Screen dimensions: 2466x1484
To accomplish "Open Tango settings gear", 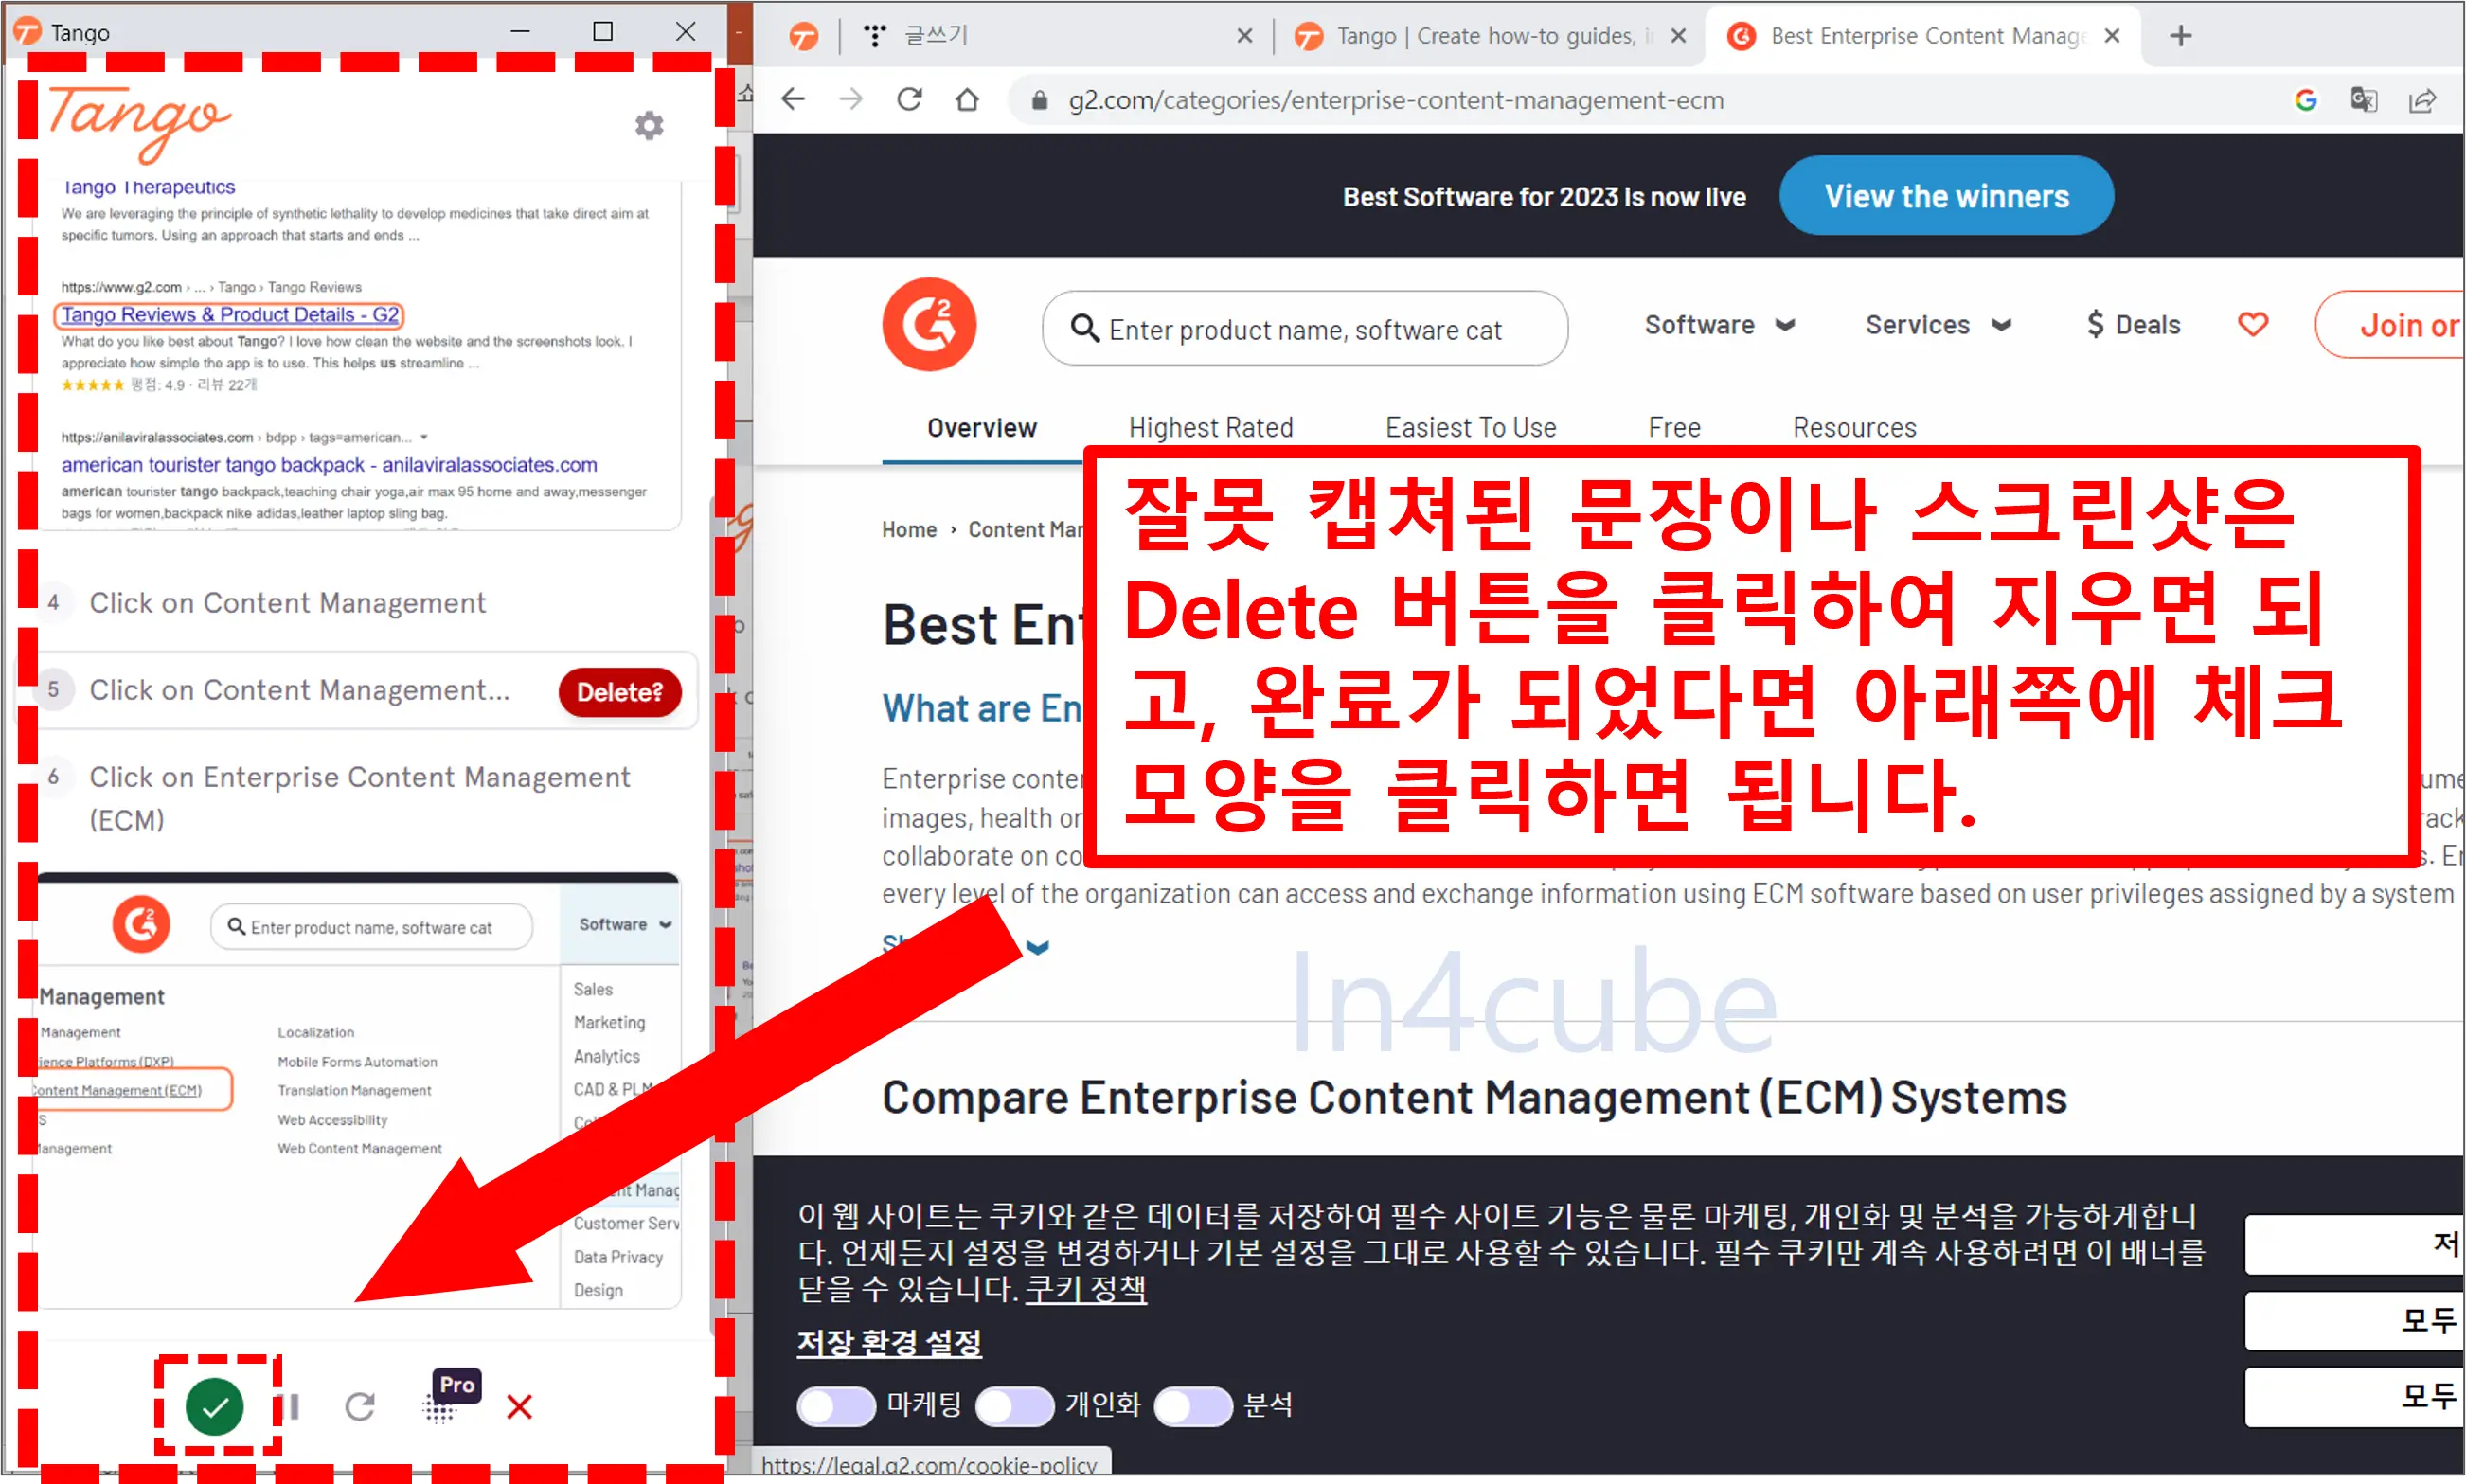I will click(x=649, y=125).
